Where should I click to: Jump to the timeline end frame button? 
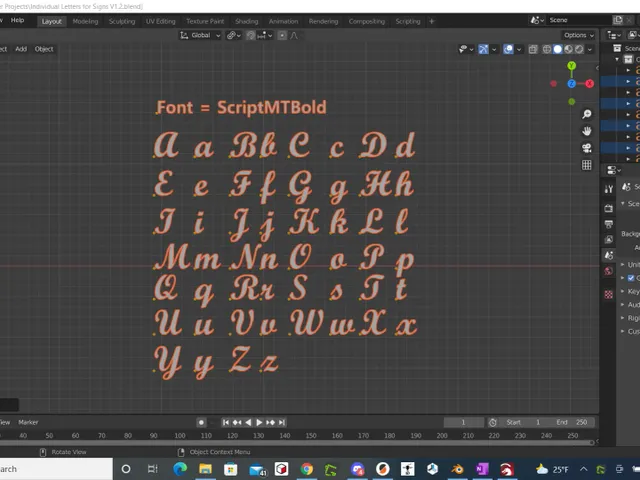coord(282,422)
